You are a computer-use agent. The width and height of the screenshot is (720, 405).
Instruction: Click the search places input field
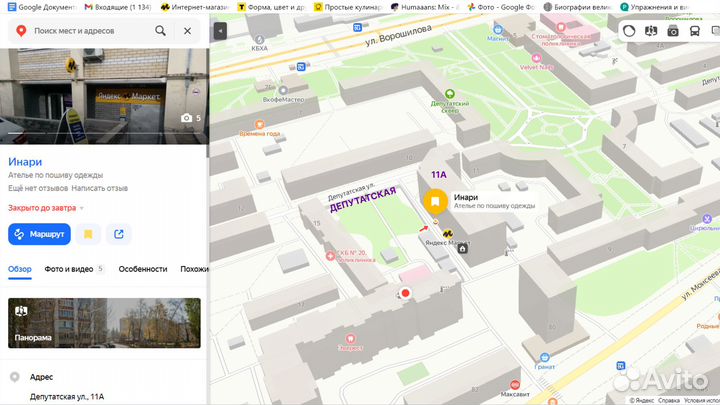(x=90, y=31)
